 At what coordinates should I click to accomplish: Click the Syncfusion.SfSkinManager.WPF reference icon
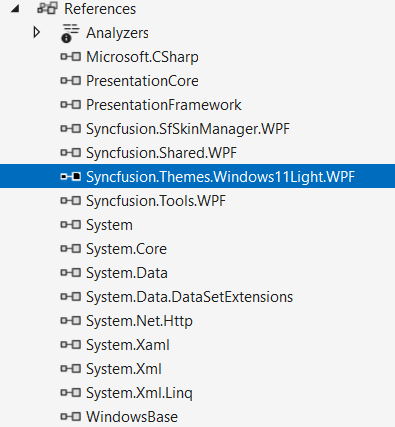click(71, 129)
